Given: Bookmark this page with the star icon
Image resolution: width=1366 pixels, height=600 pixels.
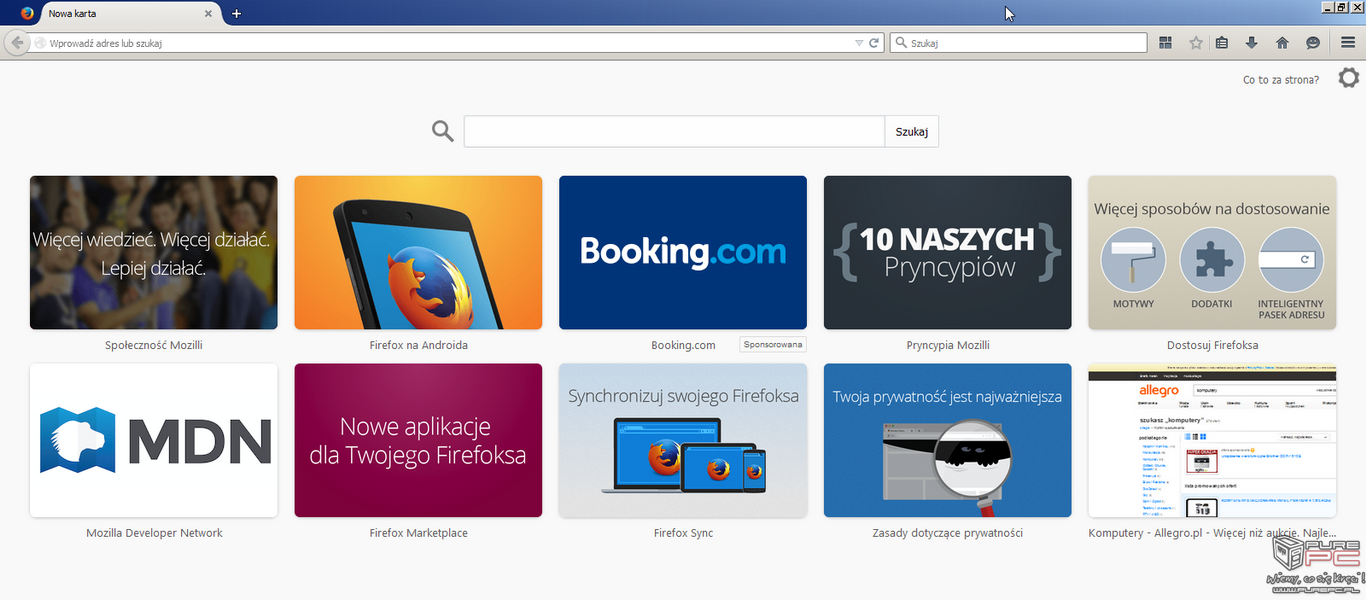Looking at the screenshot, I should point(1195,43).
